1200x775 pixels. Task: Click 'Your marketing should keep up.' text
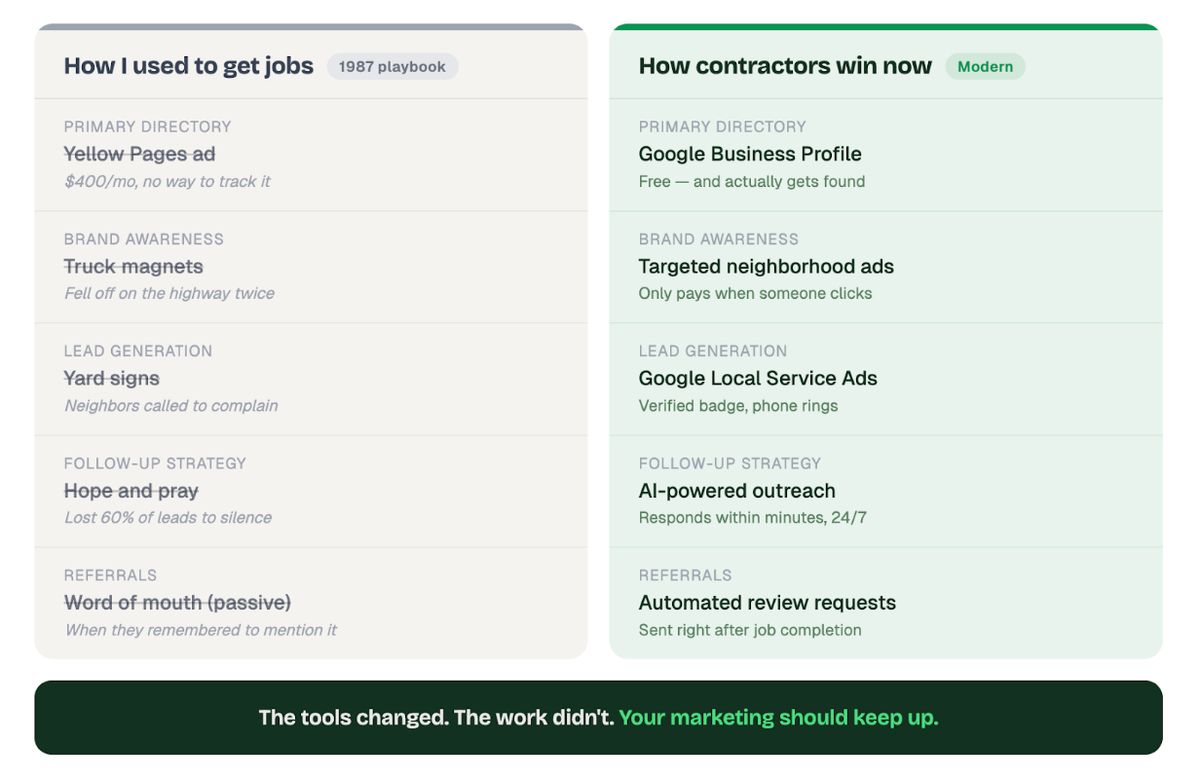coord(778,718)
